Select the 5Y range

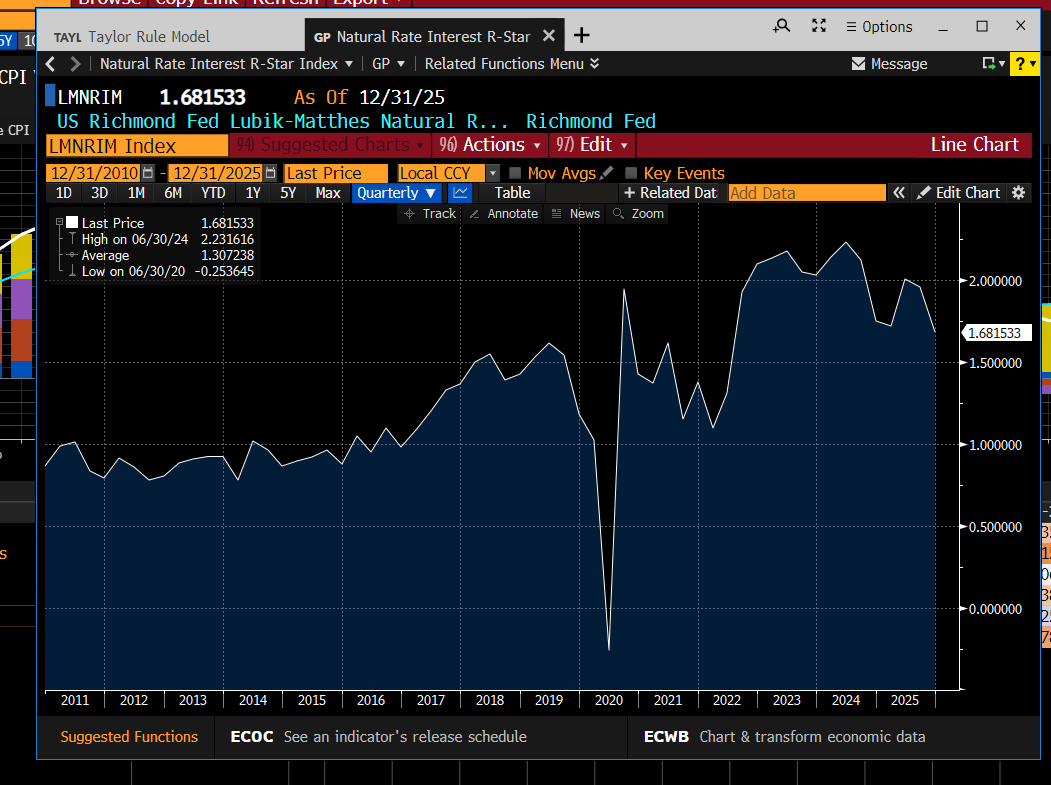[x=288, y=193]
